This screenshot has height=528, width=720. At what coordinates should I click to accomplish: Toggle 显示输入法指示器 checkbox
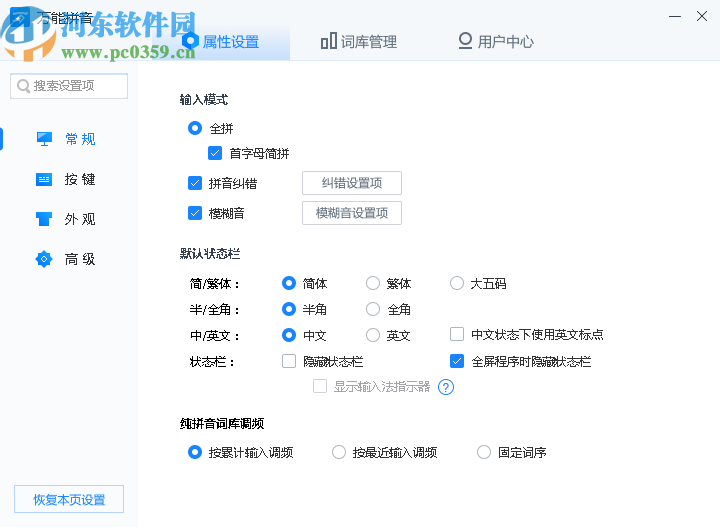coord(320,386)
